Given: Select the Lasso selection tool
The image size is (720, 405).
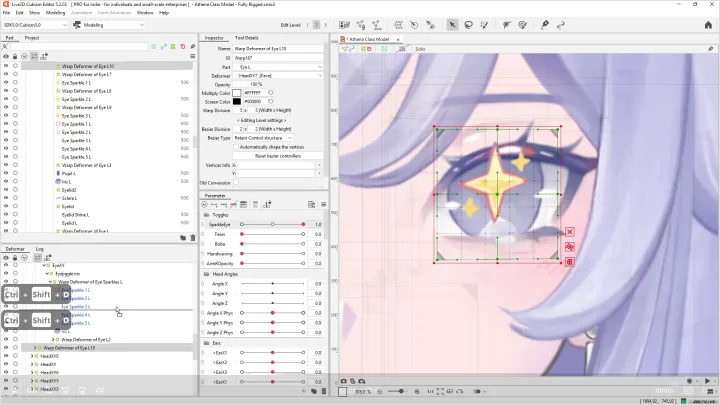Looking at the screenshot, I should click(468, 25).
